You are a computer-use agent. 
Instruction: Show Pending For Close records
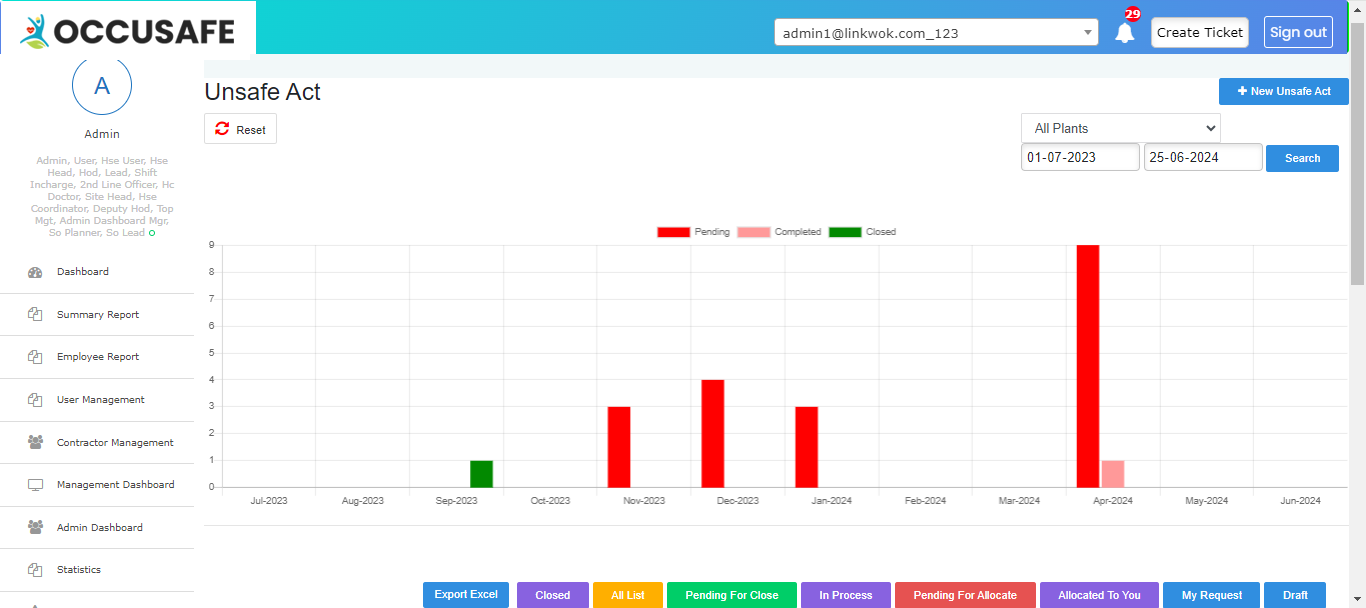(x=732, y=595)
